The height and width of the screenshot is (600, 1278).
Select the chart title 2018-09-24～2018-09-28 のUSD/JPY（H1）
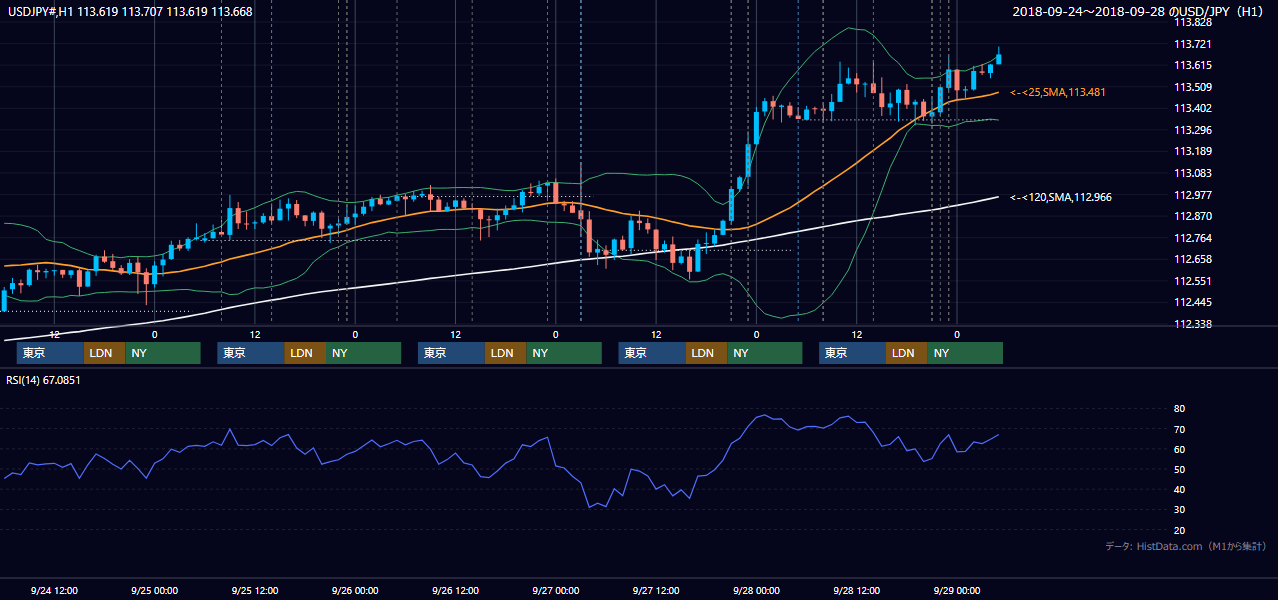(1140, 12)
